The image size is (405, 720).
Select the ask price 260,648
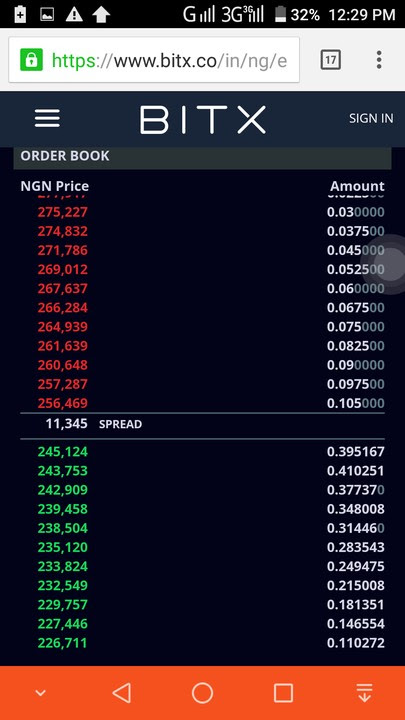point(62,365)
